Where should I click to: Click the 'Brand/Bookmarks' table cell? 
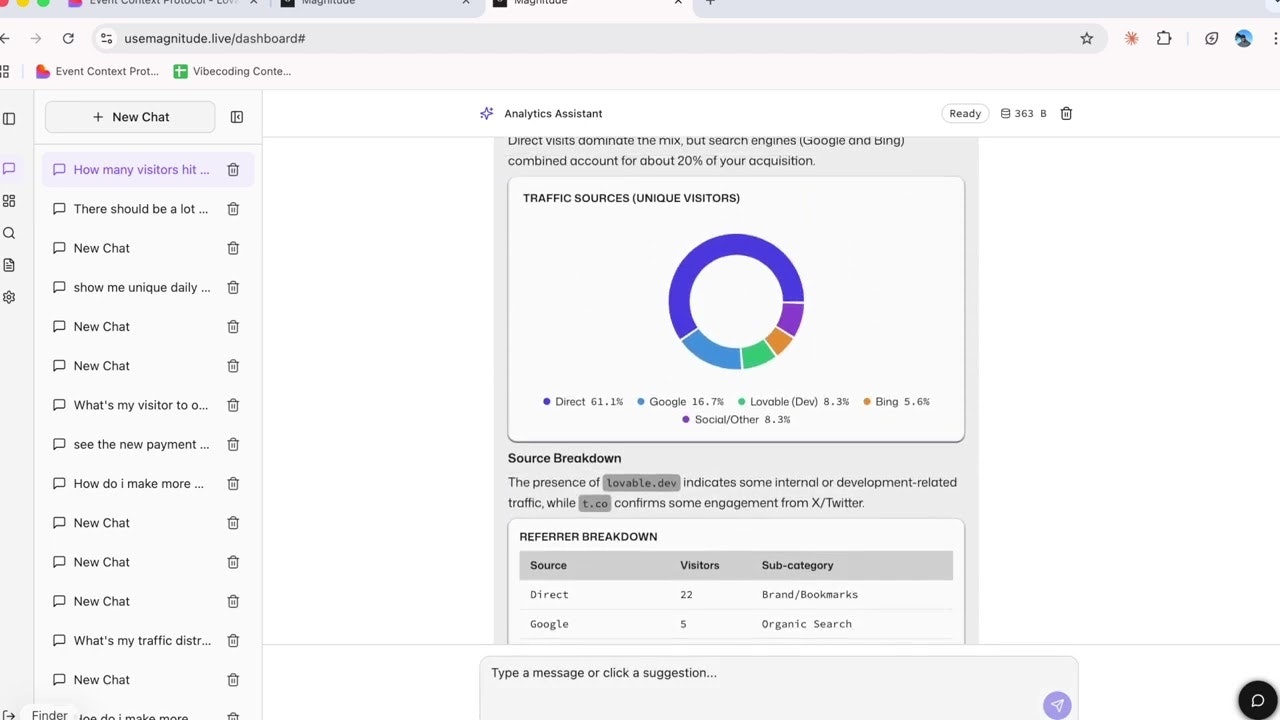pos(810,594)
